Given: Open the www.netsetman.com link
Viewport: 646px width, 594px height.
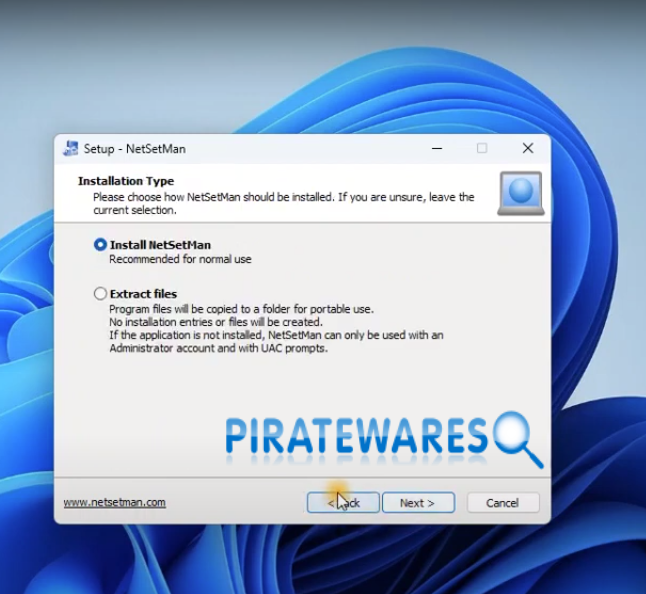Looking at the screenshot, I should point(115,503).
